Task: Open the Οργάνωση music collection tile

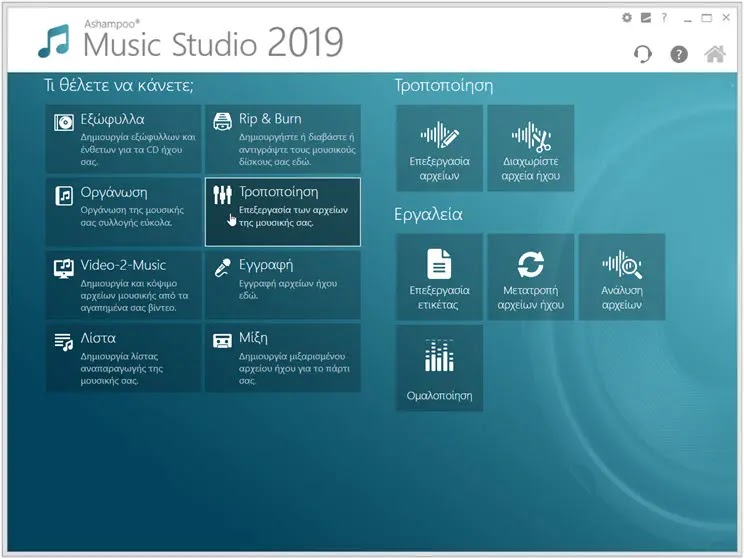Action: coord(123,212)
